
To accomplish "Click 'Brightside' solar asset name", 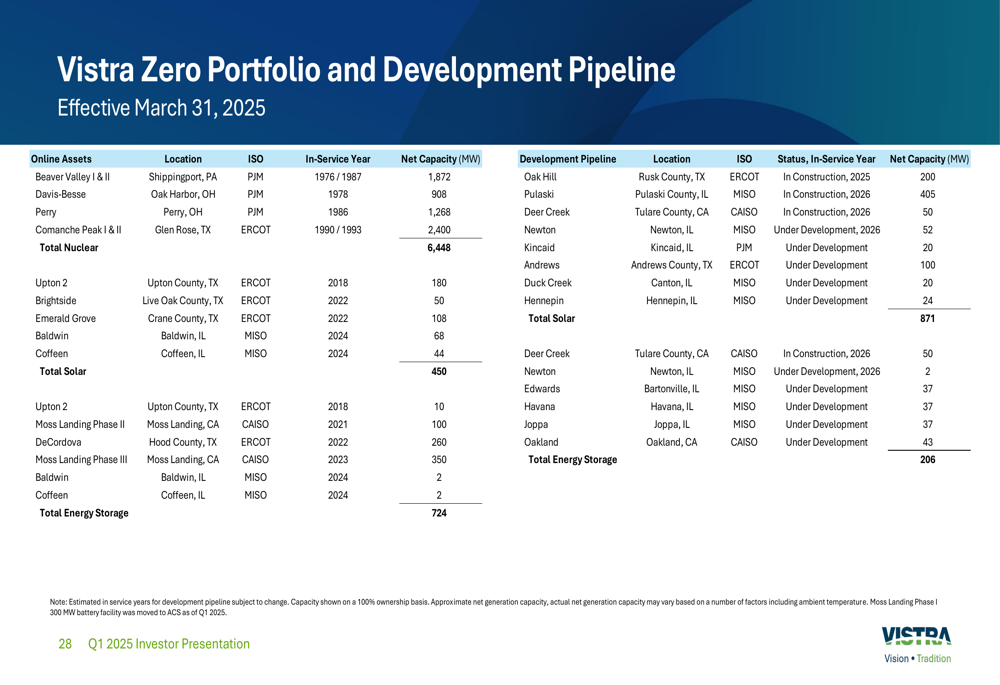I will click(55, 300).
